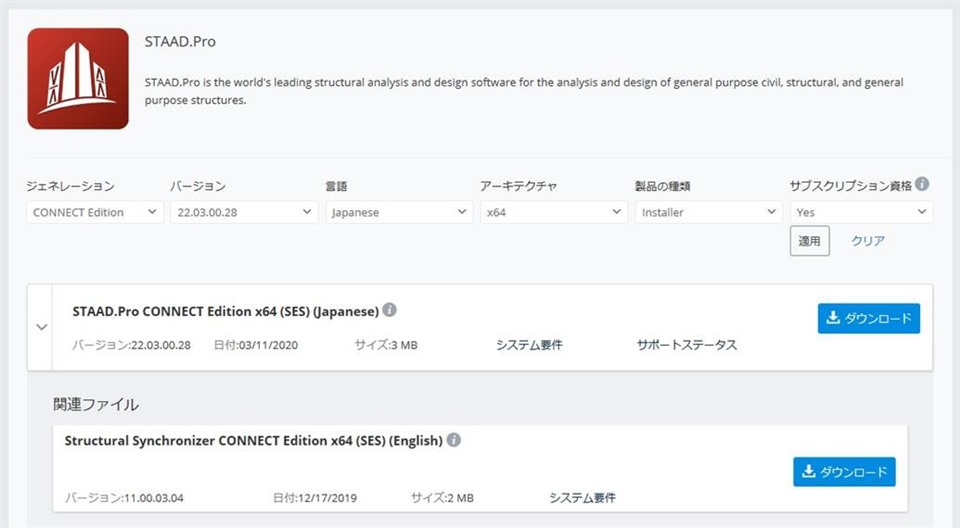Click info icon next to STAAD.Pro CONNECT Edition title
Image resolution: width=960 pixels, height=528 pixels.
tap(389, 310)
